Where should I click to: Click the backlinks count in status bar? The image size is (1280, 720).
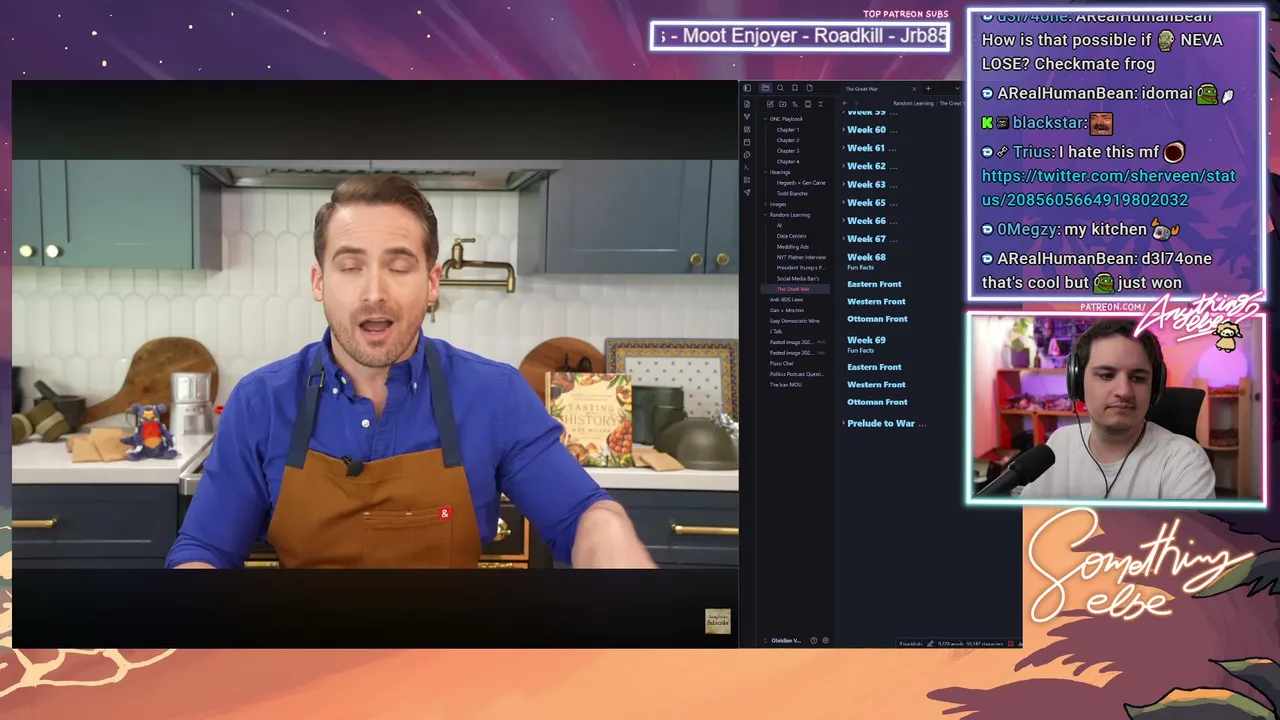tap(910, 644)
